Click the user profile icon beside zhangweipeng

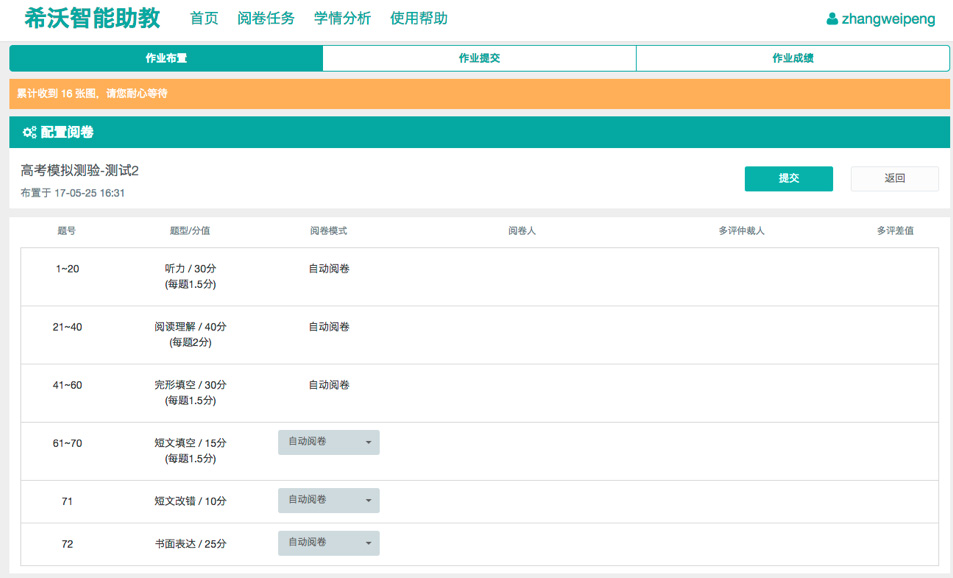(832, 19)
